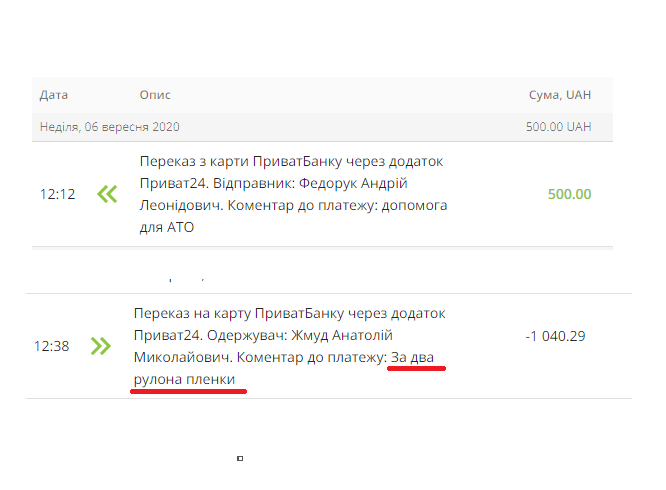666x490 pixels.
Task: Click the 12:12 transaction time
Action: click(57, 194)
